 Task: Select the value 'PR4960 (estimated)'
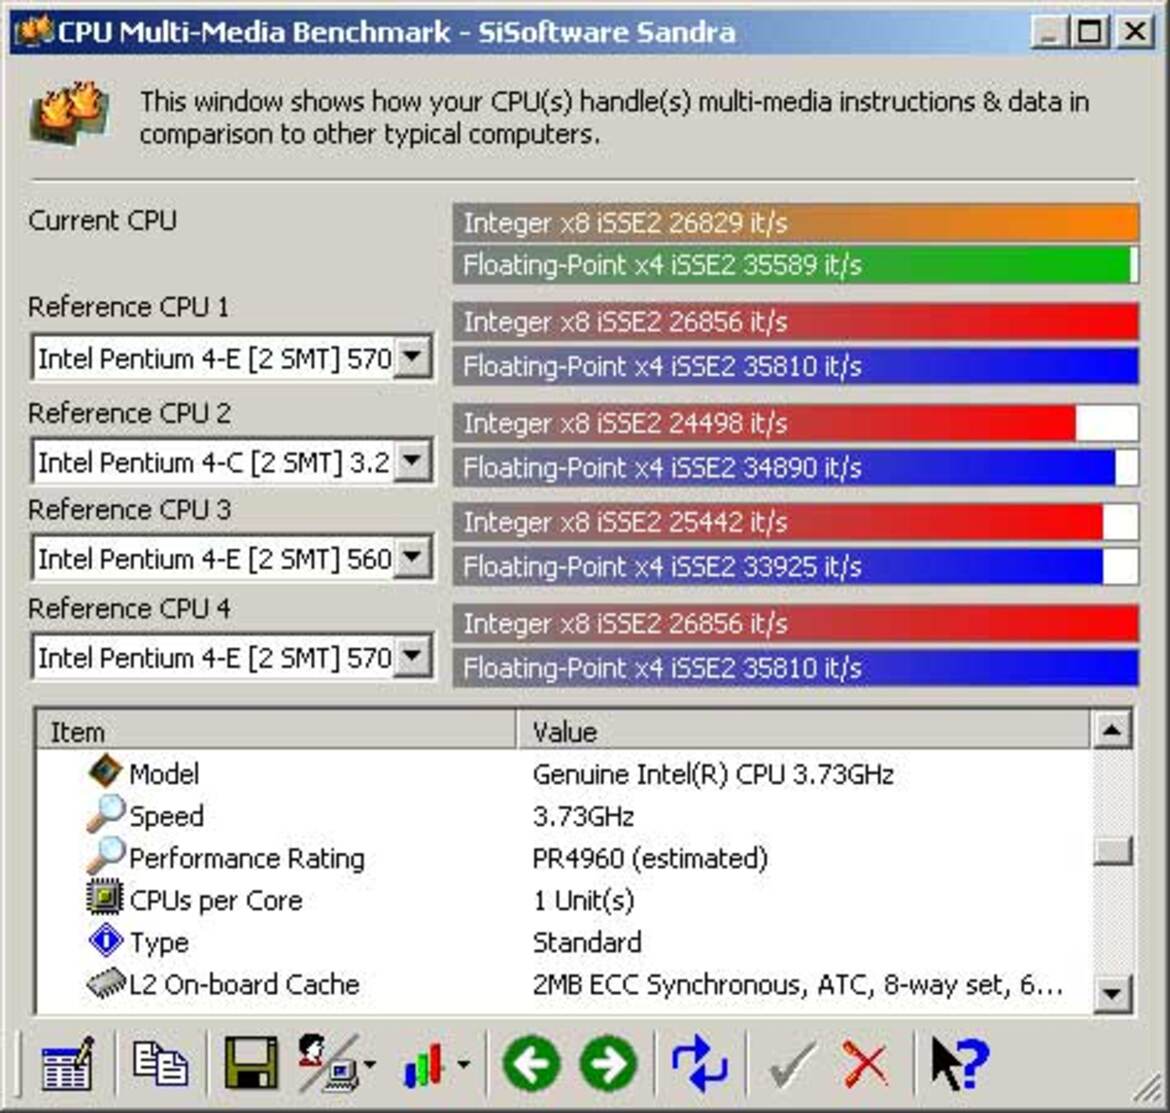(x=650, y=859)
